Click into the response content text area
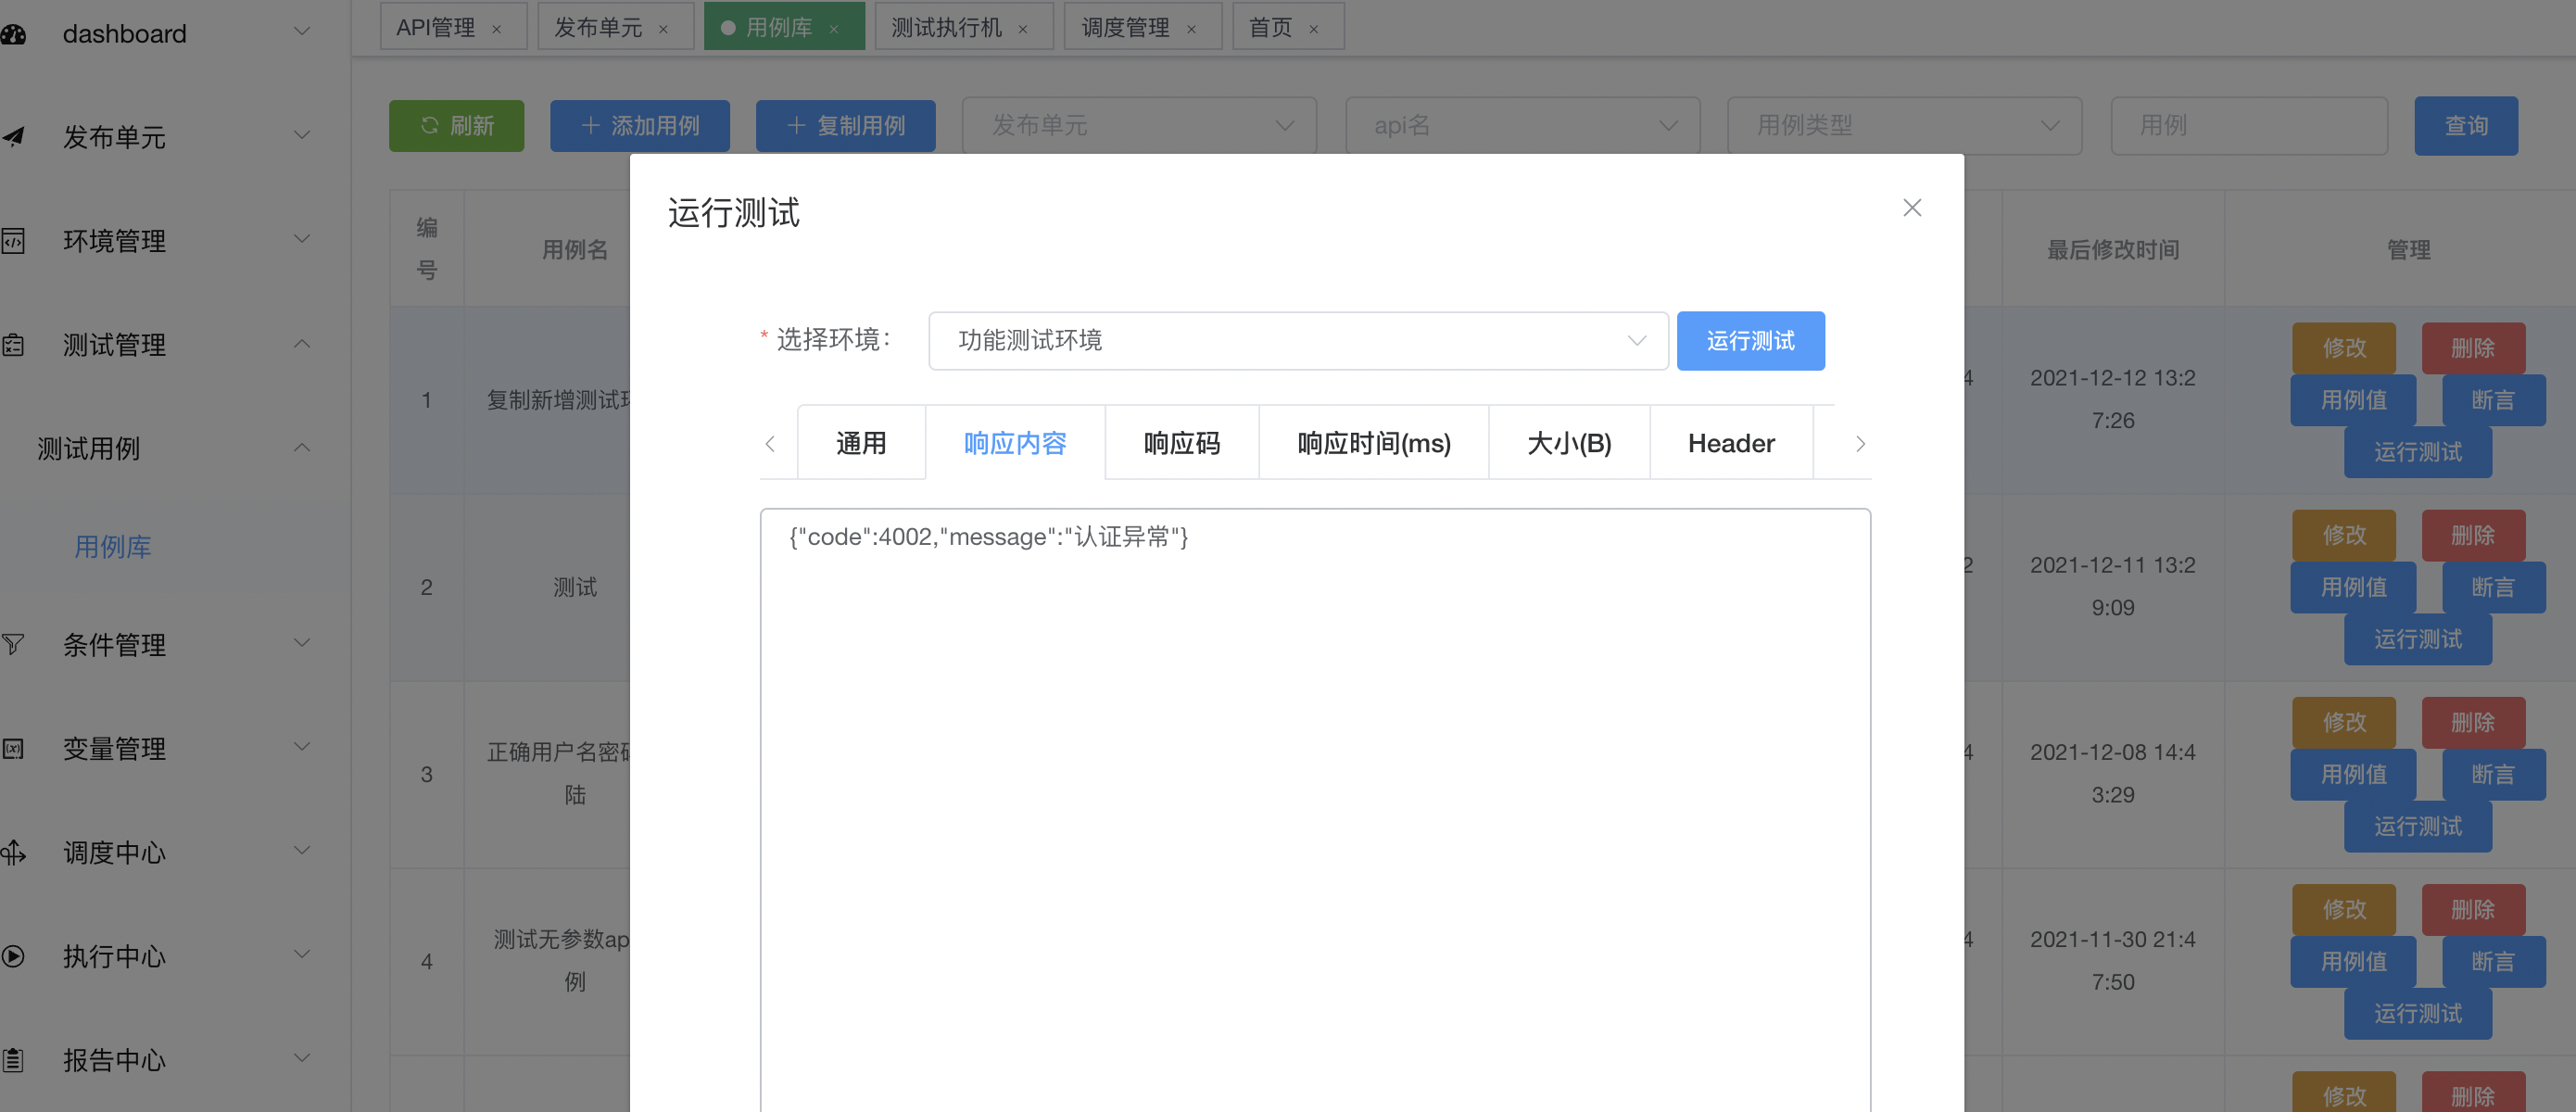2576x1112 pixels. click(x=1315, y=810)
